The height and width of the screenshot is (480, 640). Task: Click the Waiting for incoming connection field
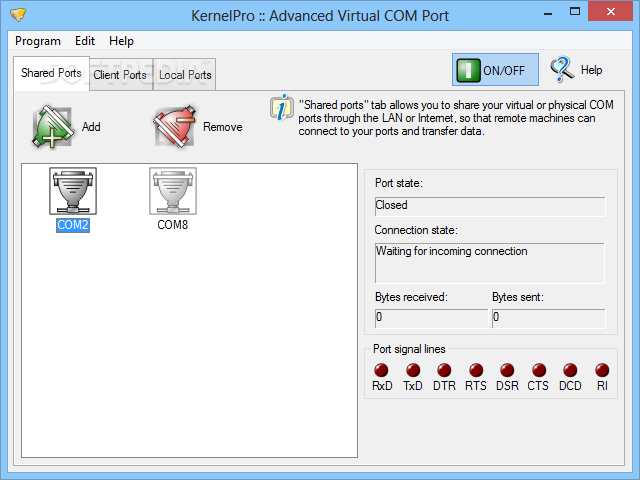[489, 263]
